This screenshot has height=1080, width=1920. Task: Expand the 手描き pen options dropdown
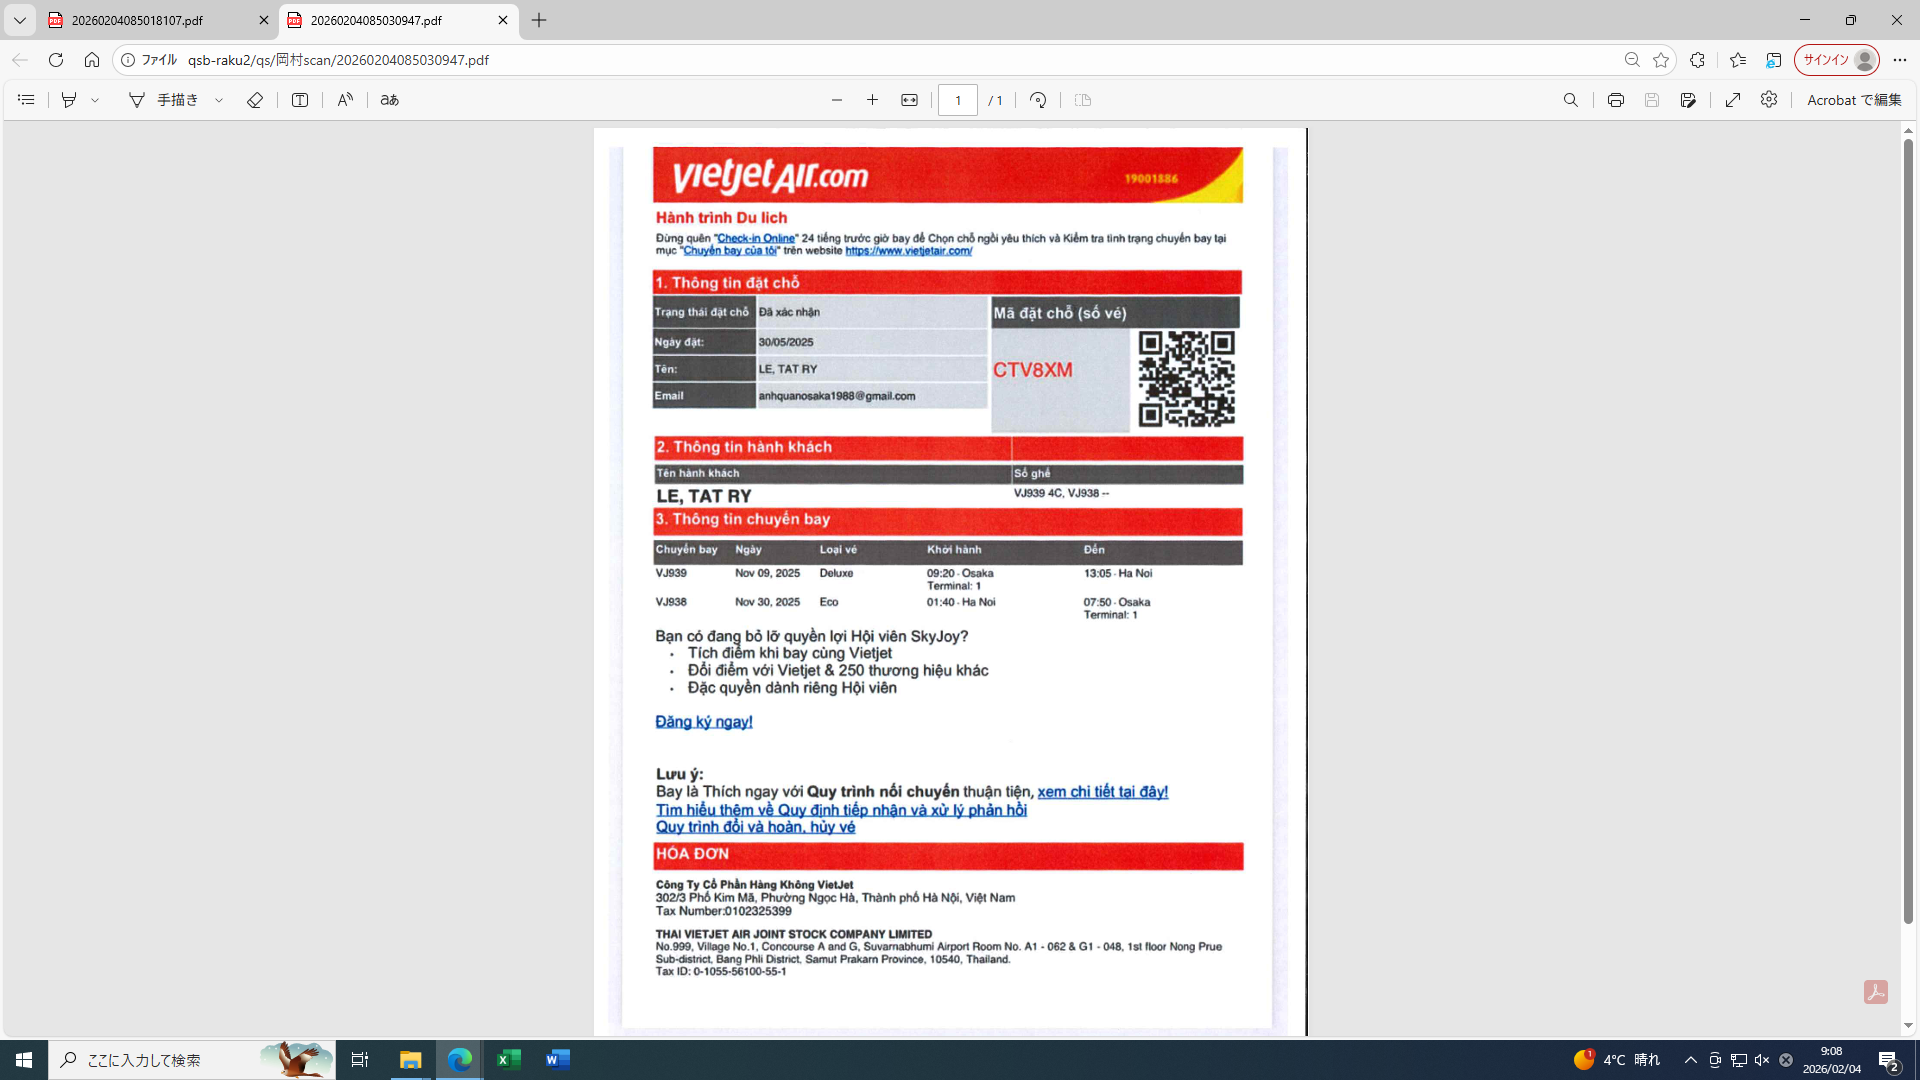219,100
